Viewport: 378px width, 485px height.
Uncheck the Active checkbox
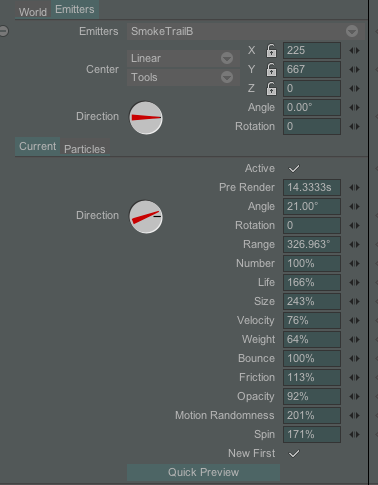[x=294, y=169]
